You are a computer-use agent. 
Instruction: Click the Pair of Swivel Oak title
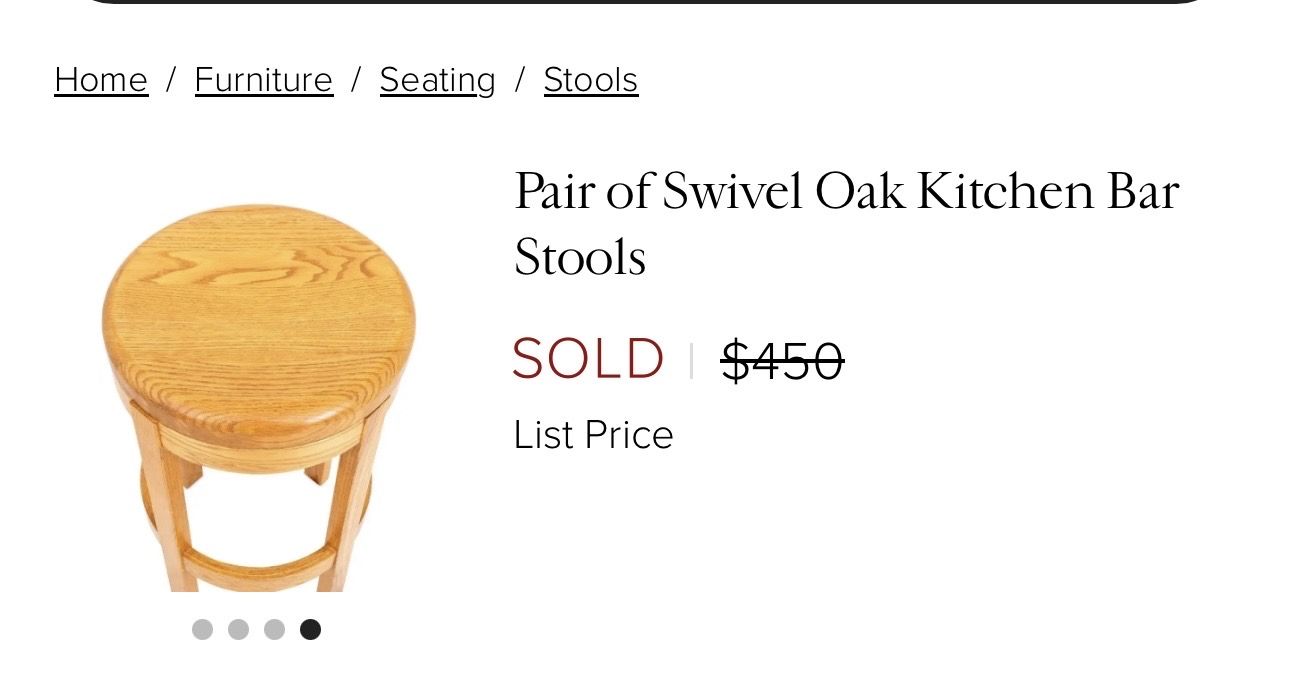pyautogui.click(x=846, y=224)
